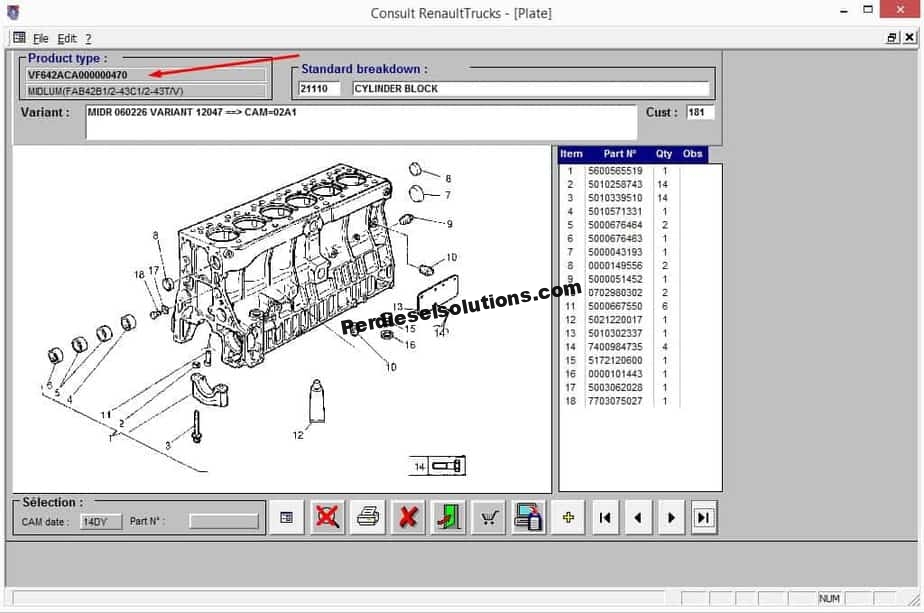This screenshot has width=924, height=613.
Task: Close the inner Plate child window
Action: click(x=910, y=38)
